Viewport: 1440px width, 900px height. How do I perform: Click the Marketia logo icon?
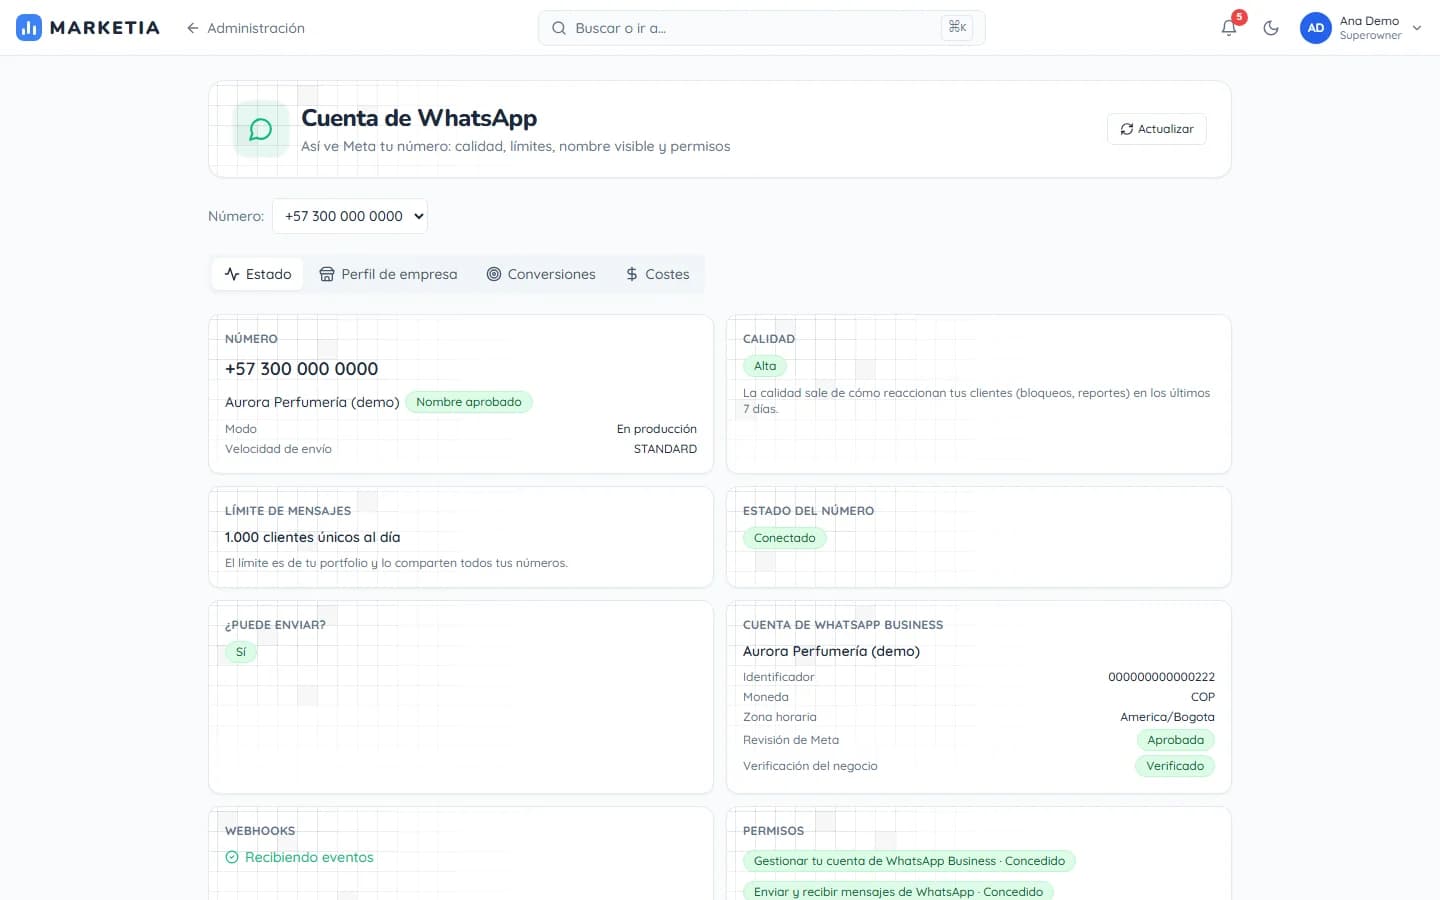click(x=29, y=28)
